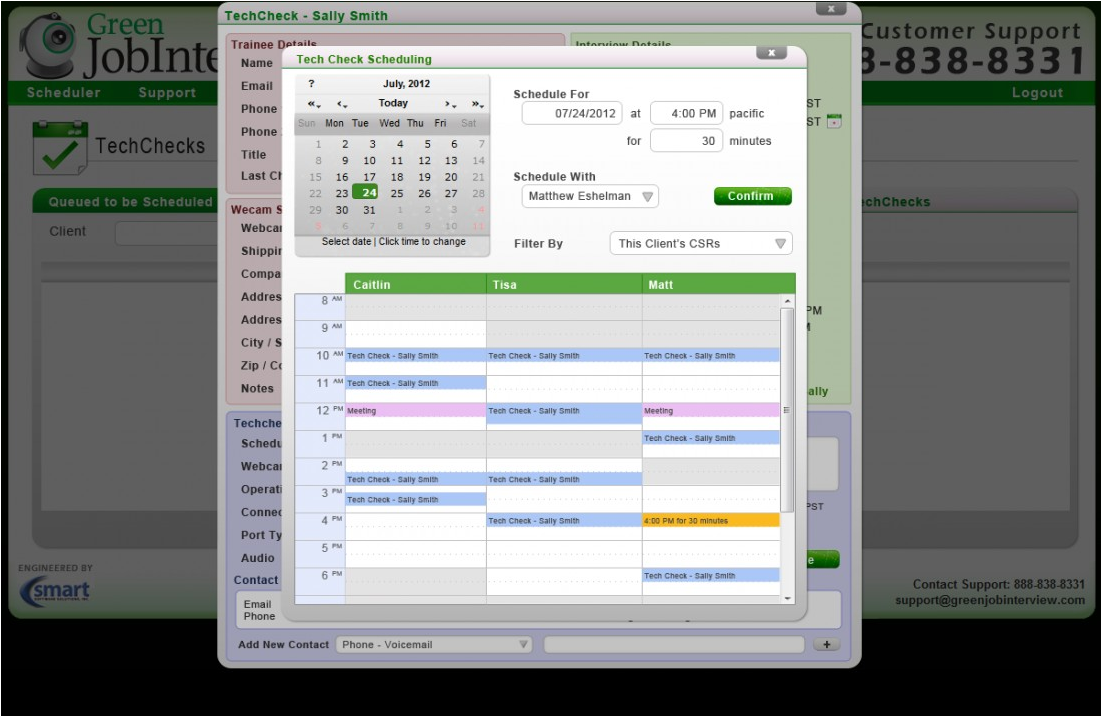Open Matt's 1 PM Tech Check appointment
The image size is (1103, 718).
point(711,438)
